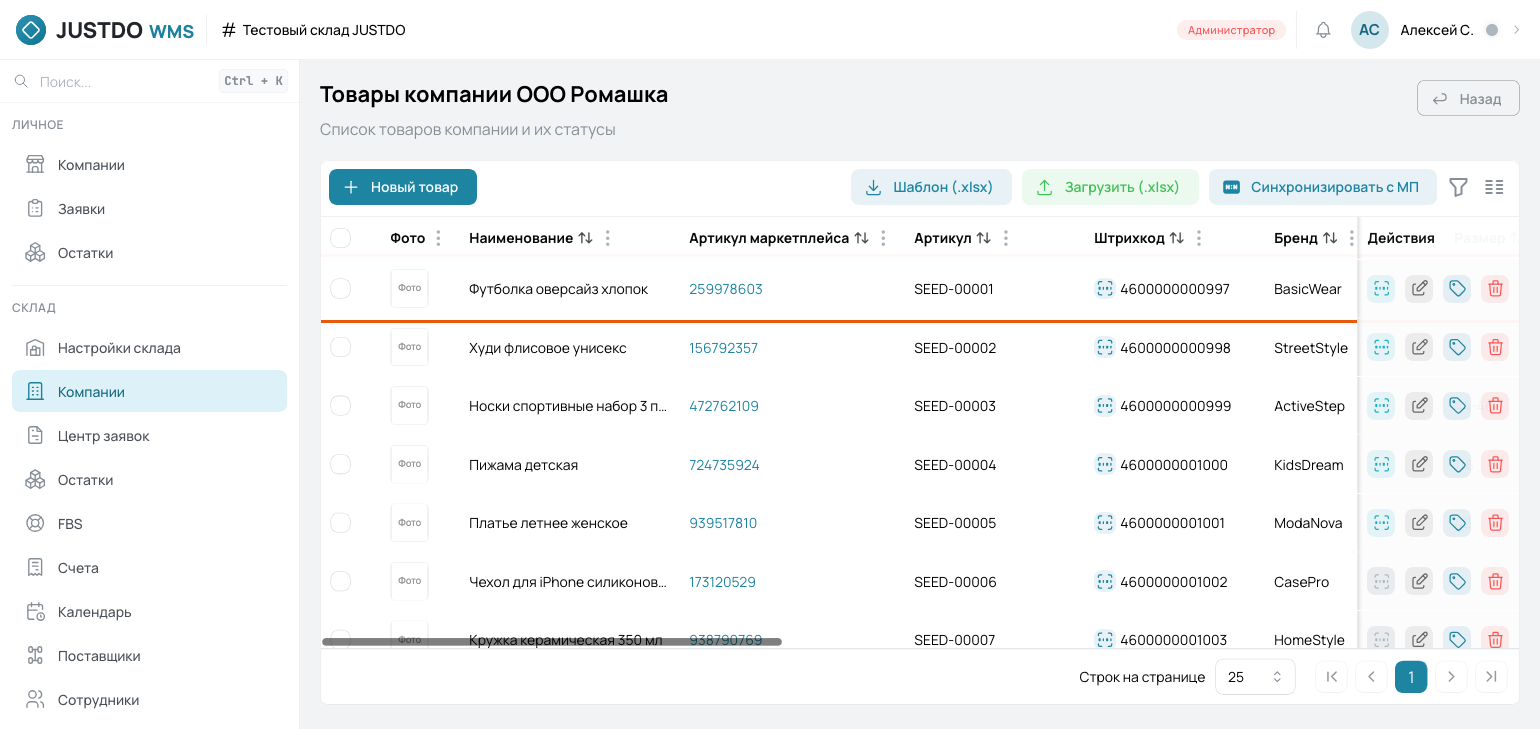1540x729 pixels.
Task: Open the rows-per-page dropdown showing 25
Action: pyautogui.click(x=1255, y=677)
